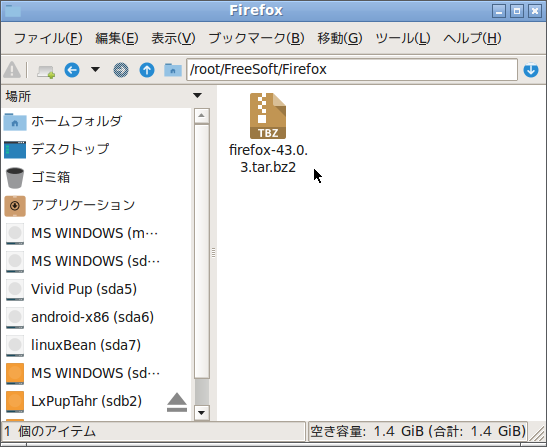
Task: Open the 移動(G) menu
Action: click(340, 38)
